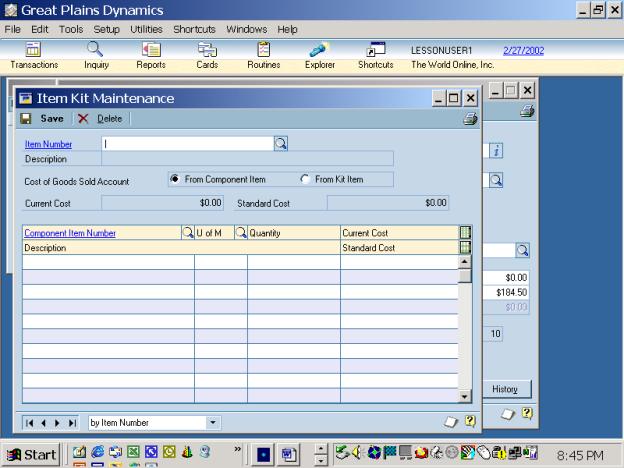
Task: Click the Word taskbar button
Action: point(289,454)
